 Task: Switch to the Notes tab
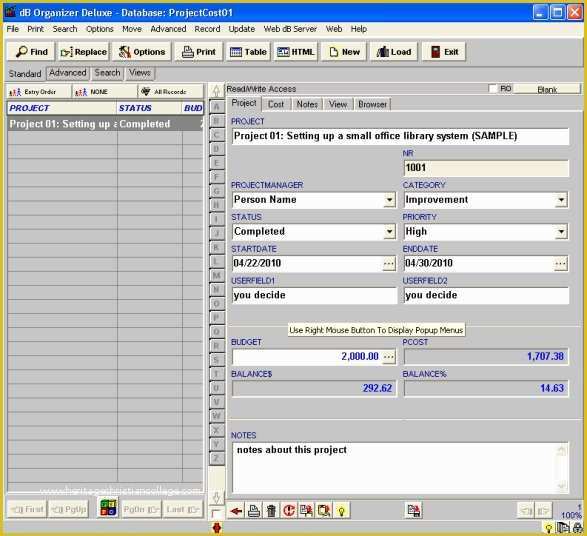[x=307, y=104]
